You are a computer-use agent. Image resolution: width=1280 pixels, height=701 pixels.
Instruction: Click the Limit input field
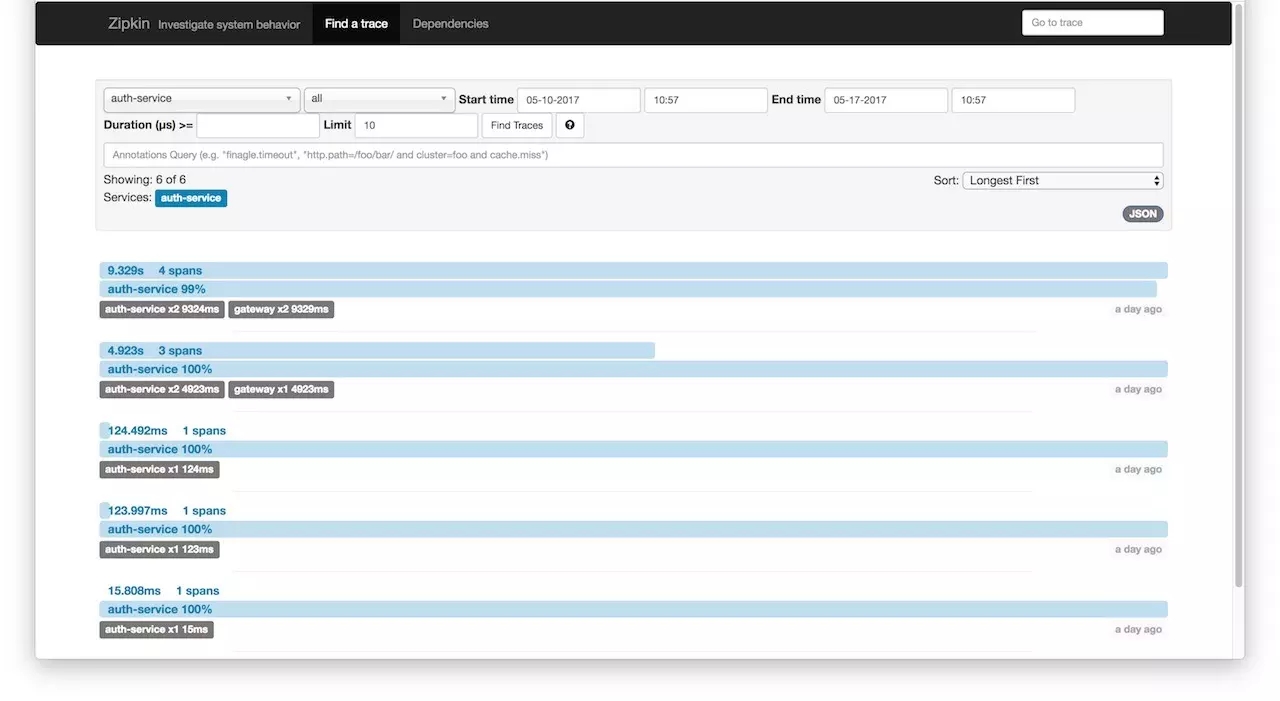pyautogui.click(x=416, y=125)
